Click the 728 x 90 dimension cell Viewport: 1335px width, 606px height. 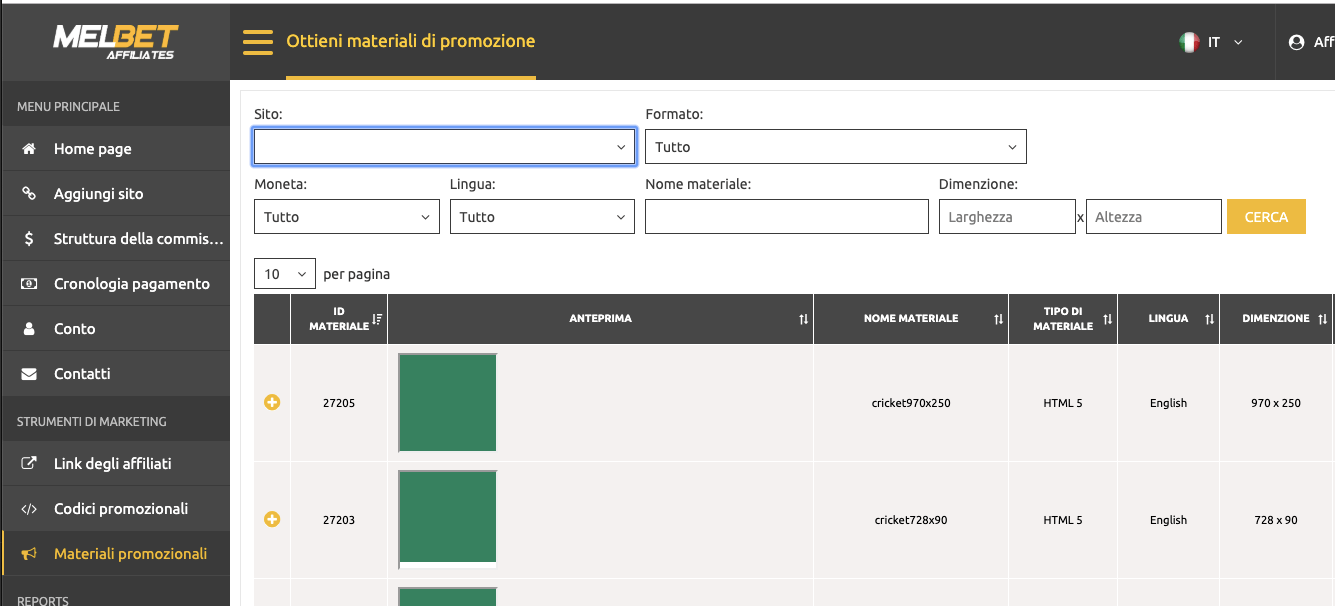[1276, 520]
